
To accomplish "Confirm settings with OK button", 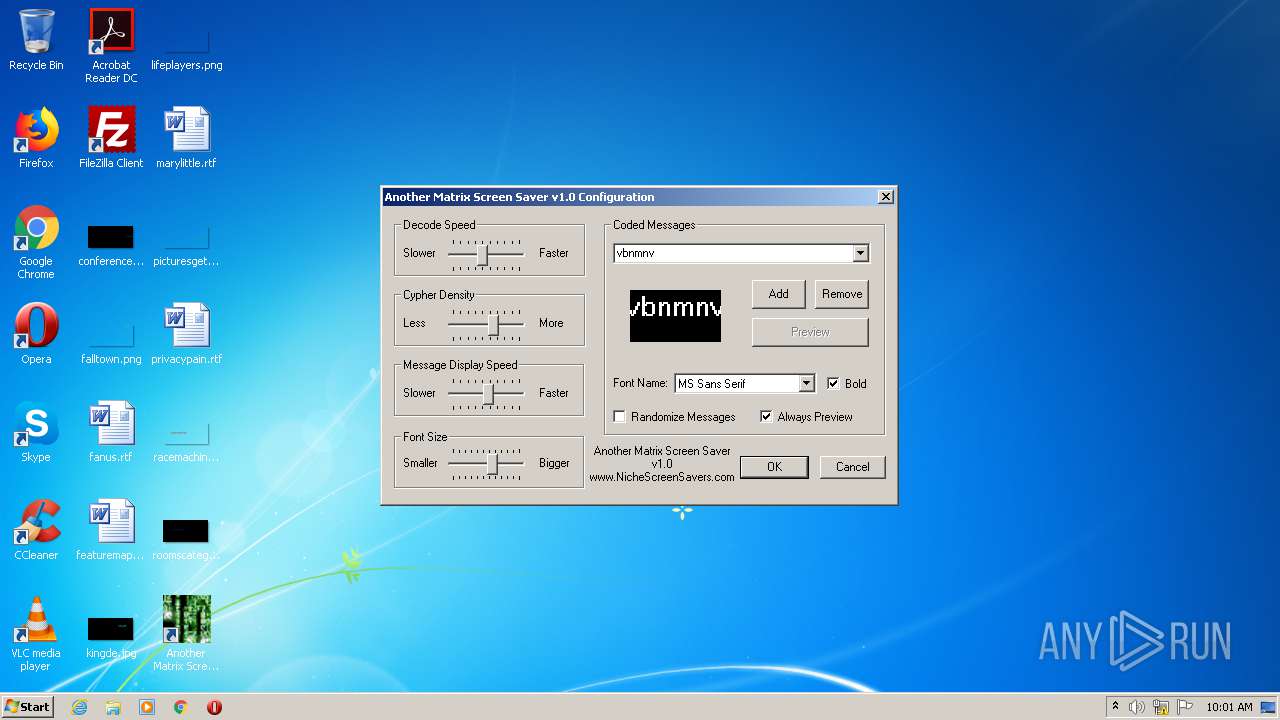I will pyautogui.click(x=774, y=467).
